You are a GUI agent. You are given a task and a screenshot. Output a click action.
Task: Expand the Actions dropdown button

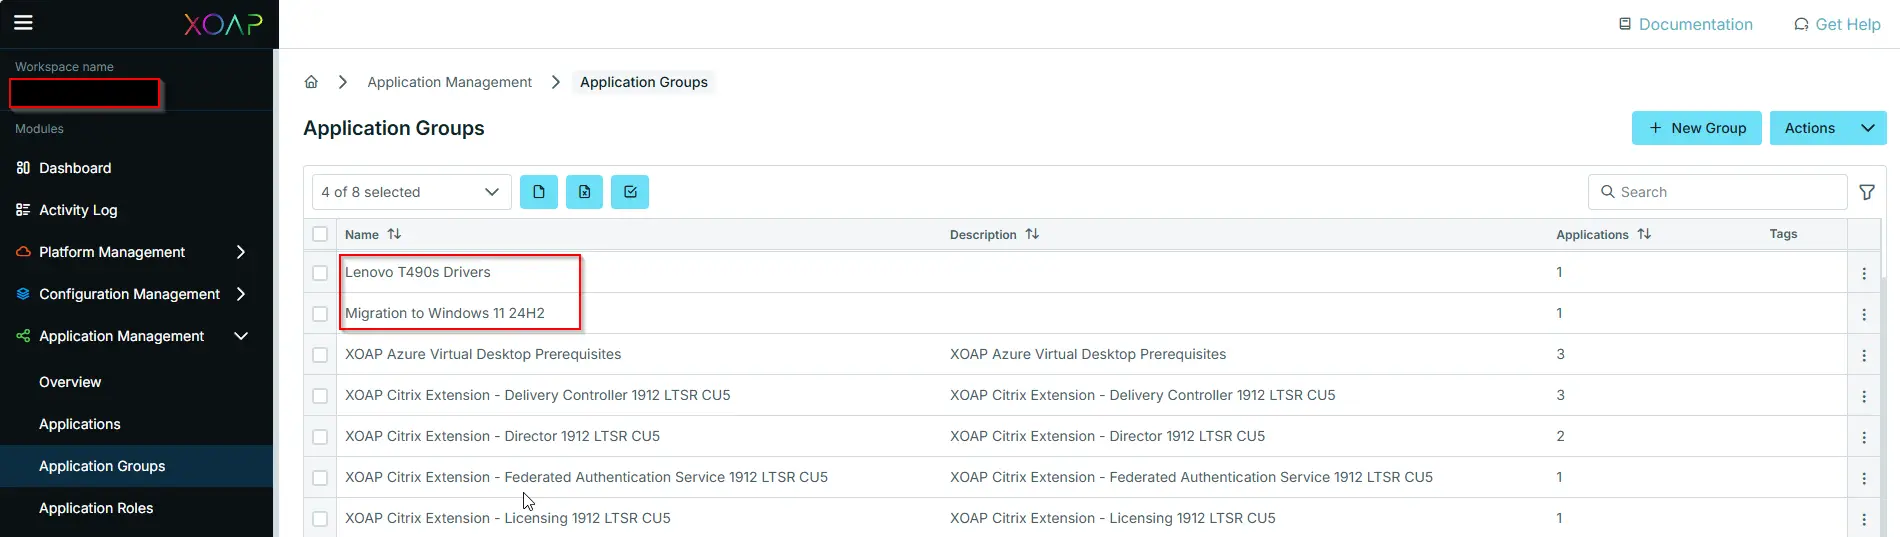coord(1866,128)
